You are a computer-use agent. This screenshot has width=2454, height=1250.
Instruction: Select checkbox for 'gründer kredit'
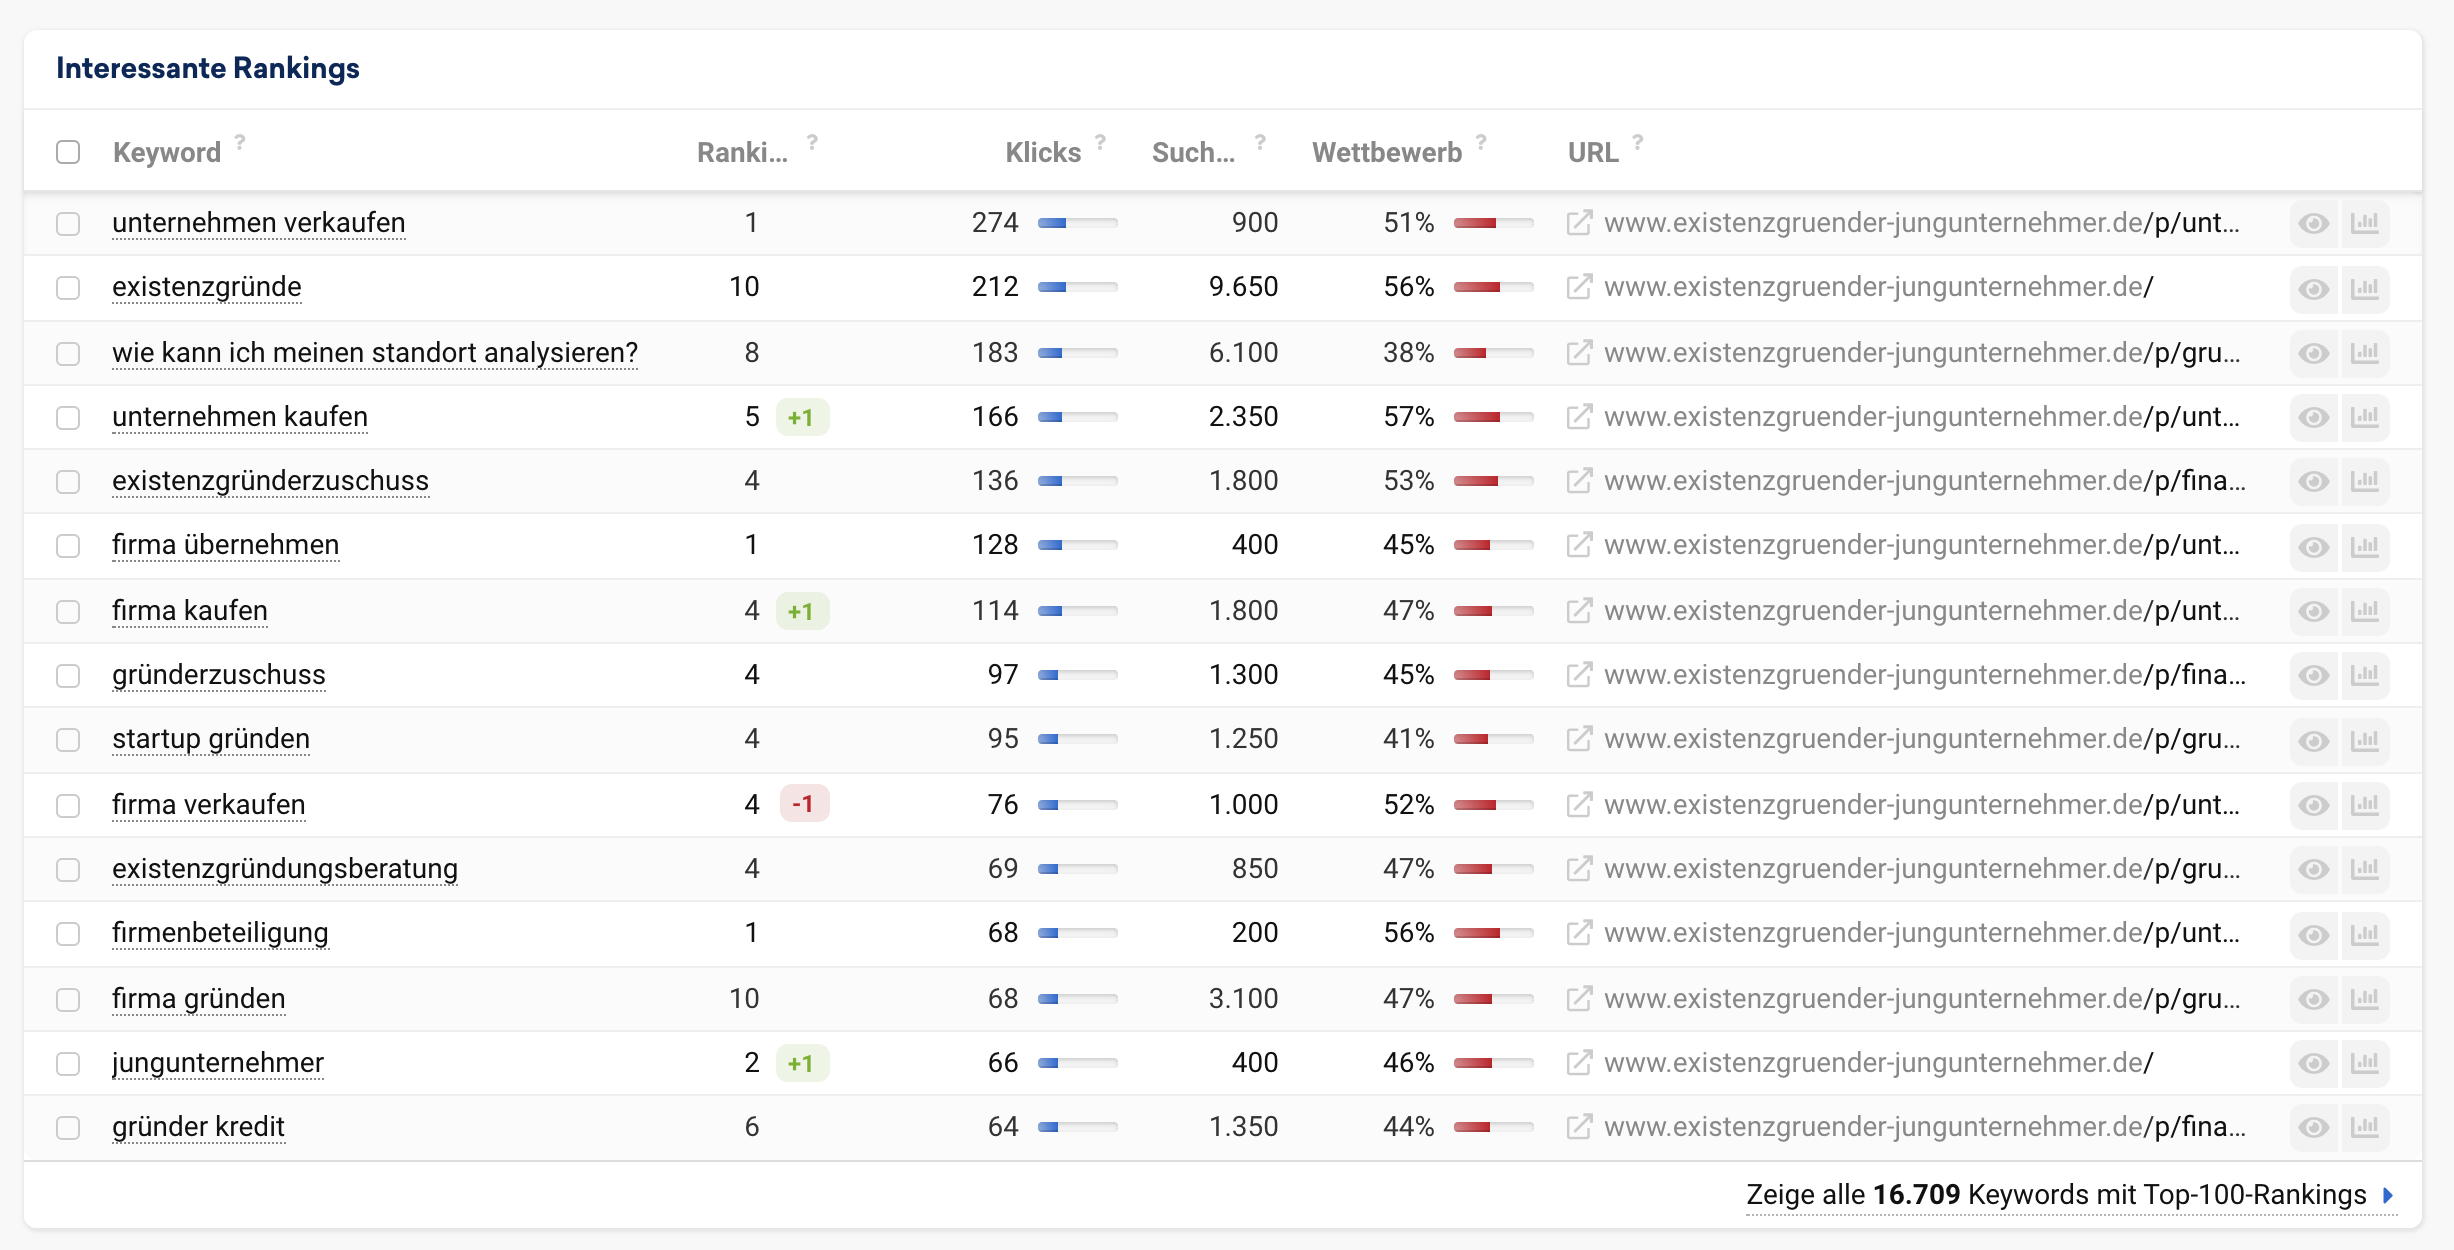(x=68, y=1127)
